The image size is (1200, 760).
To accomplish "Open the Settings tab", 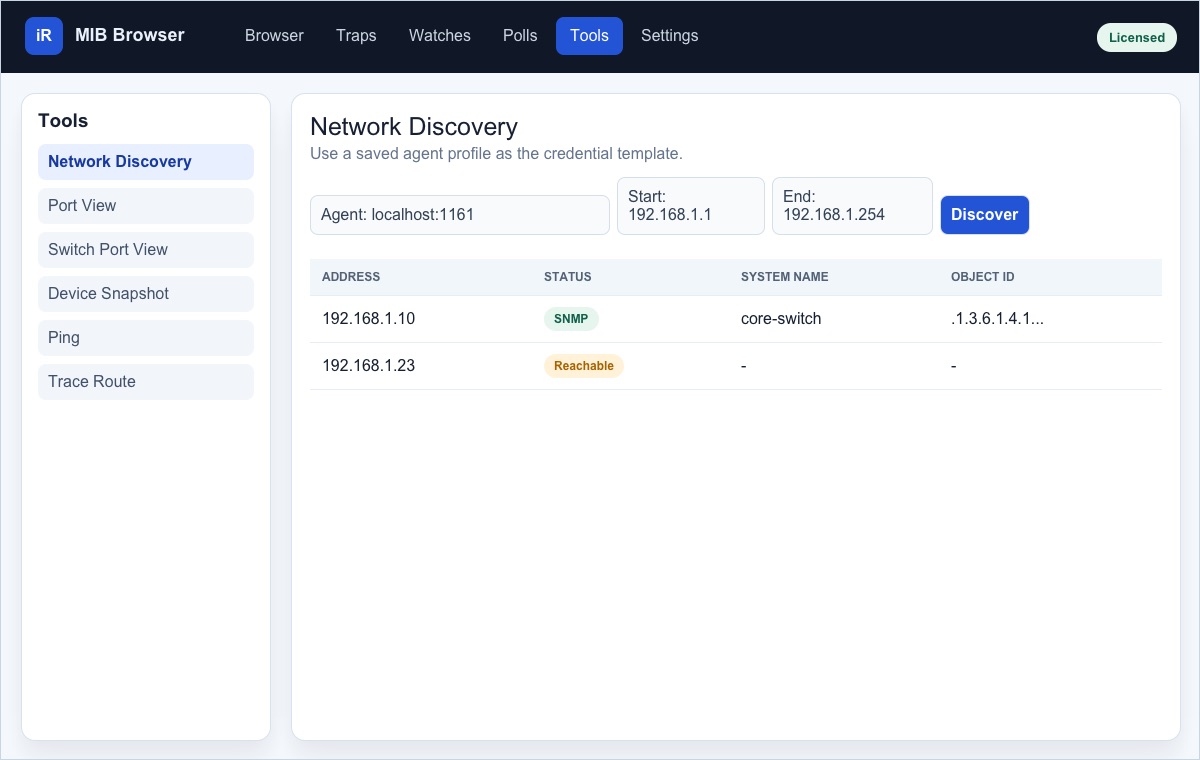I will coord(670,36).
